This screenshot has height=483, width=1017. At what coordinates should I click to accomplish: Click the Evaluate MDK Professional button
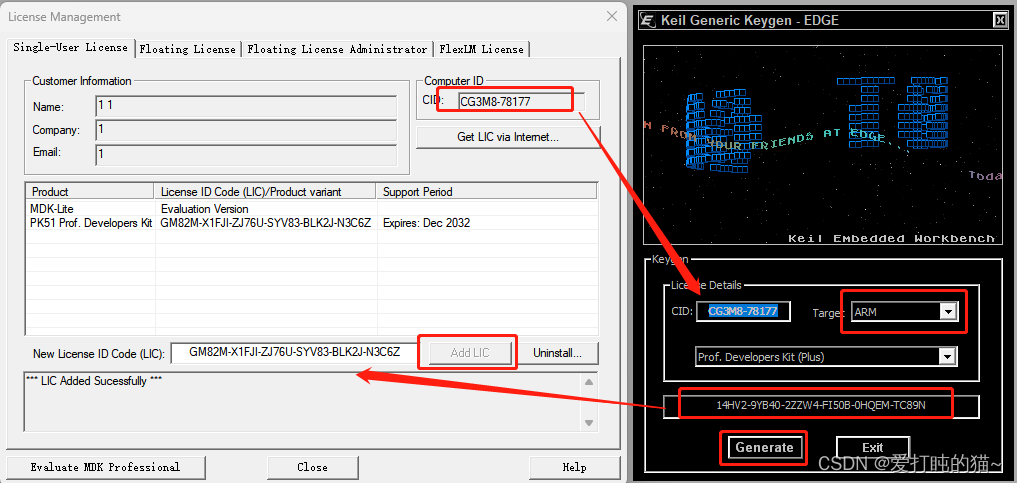pos(105,467)
